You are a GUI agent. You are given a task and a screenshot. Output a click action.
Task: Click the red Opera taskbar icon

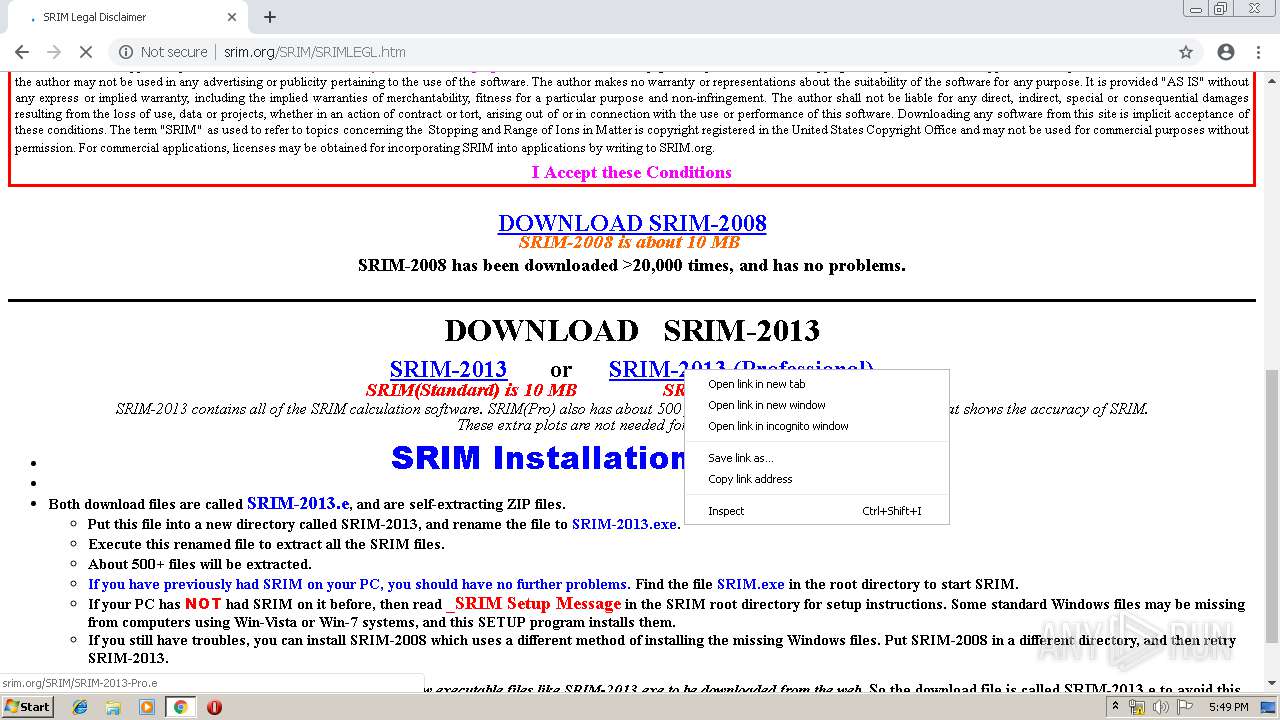214,707
